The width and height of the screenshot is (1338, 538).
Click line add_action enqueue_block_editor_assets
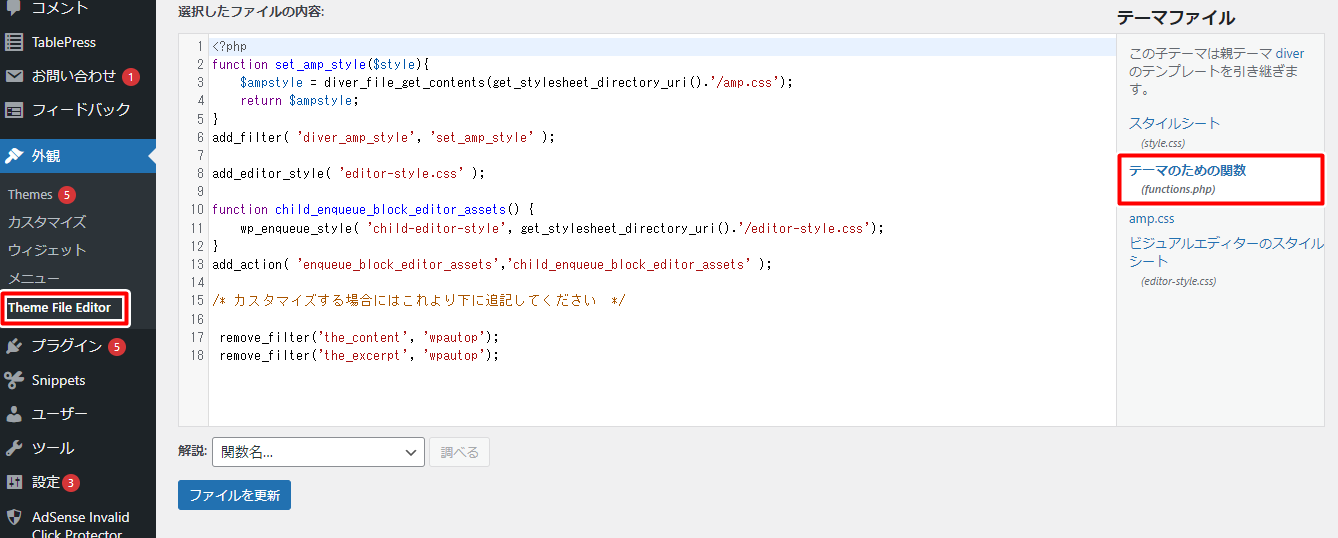(x=492, y=264)
